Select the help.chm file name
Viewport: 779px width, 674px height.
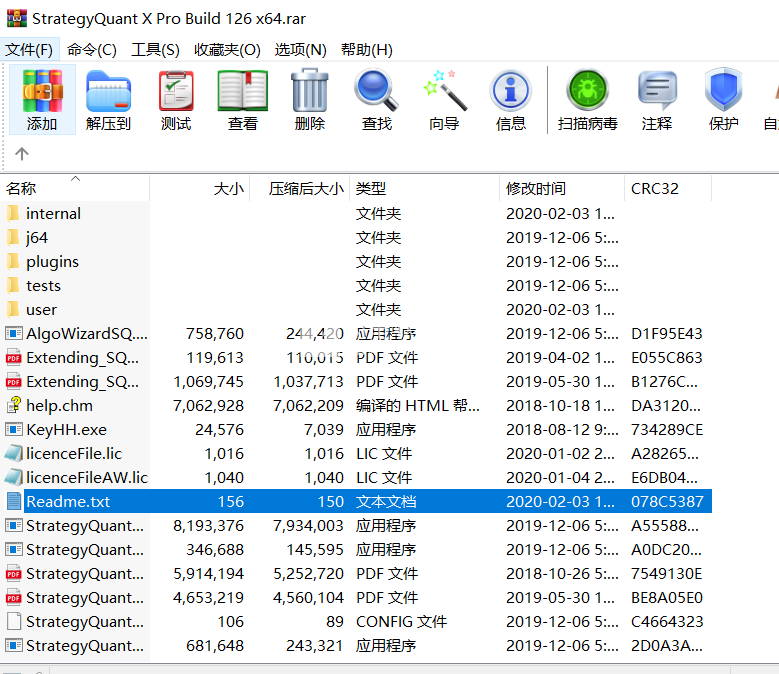tap(59, 405)
